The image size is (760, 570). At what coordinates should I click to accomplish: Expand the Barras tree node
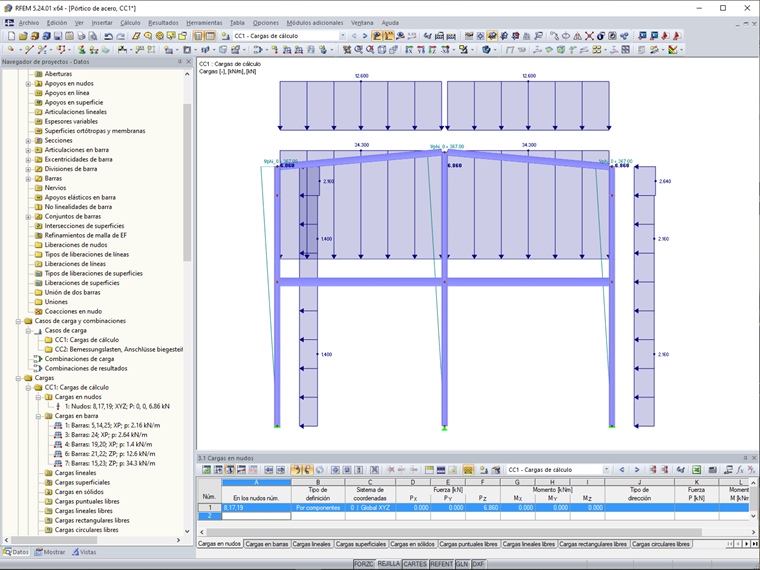pyautogui.click(x=28, y=178)
